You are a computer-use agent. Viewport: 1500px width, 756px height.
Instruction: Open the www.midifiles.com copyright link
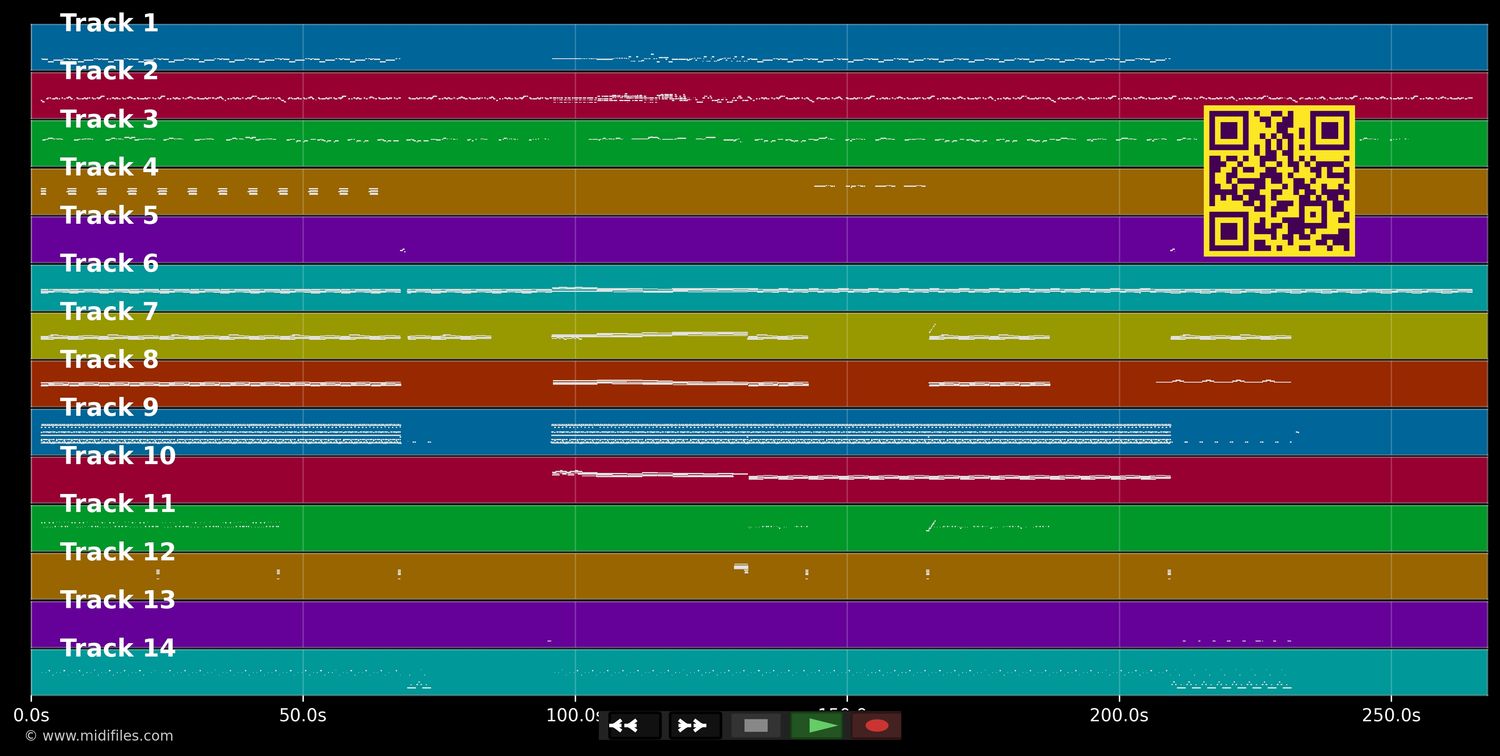coord(98,736)
